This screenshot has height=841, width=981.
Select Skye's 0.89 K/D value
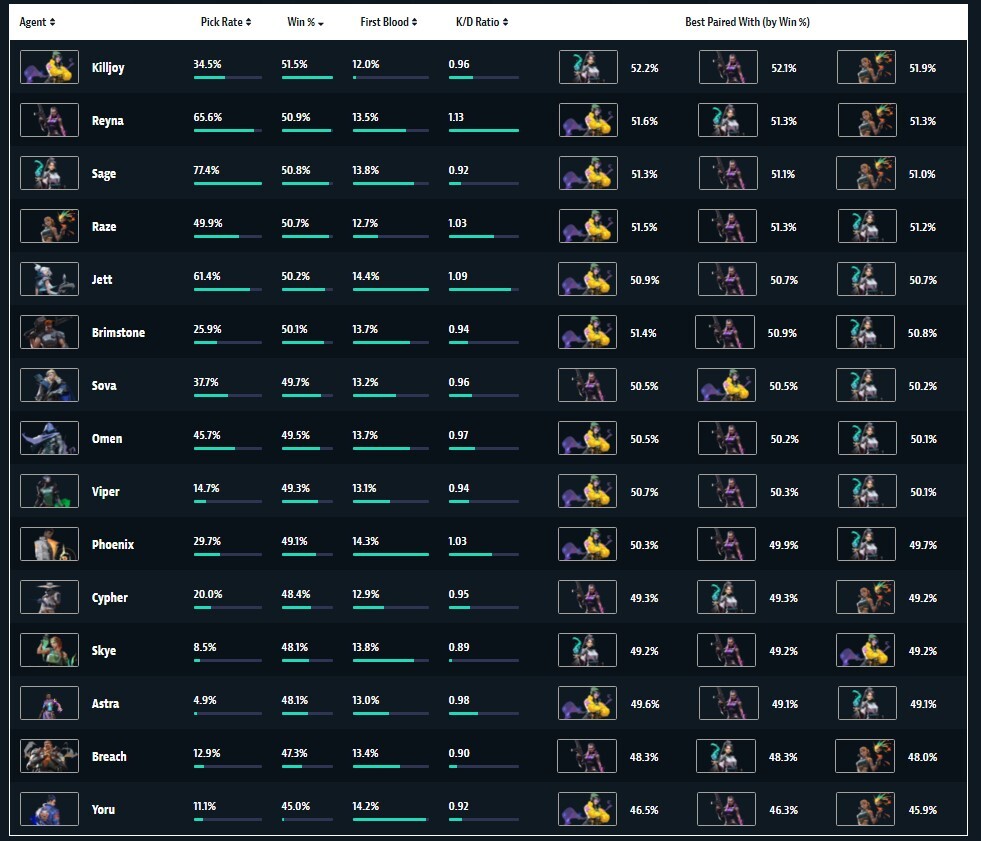[459, 647]
